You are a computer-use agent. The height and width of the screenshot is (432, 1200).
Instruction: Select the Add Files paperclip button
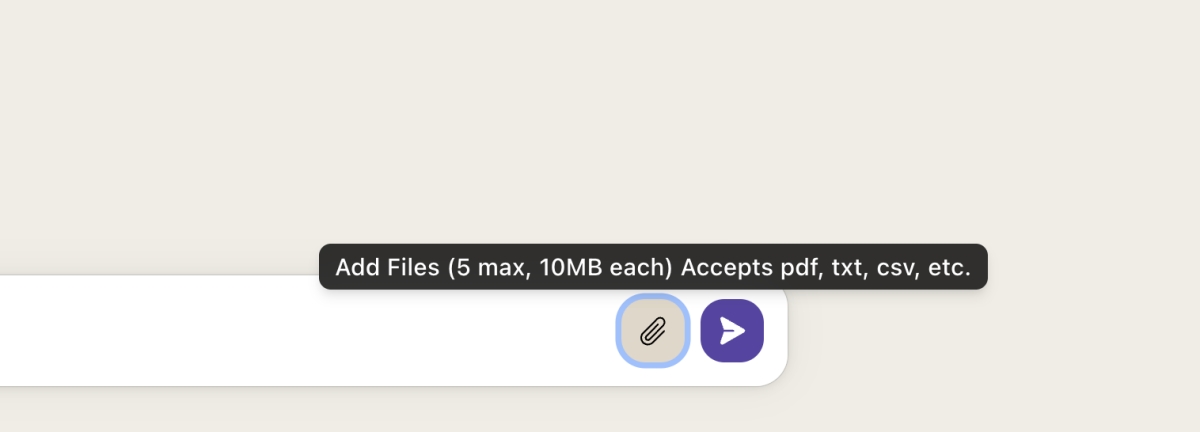coord(653,331)
